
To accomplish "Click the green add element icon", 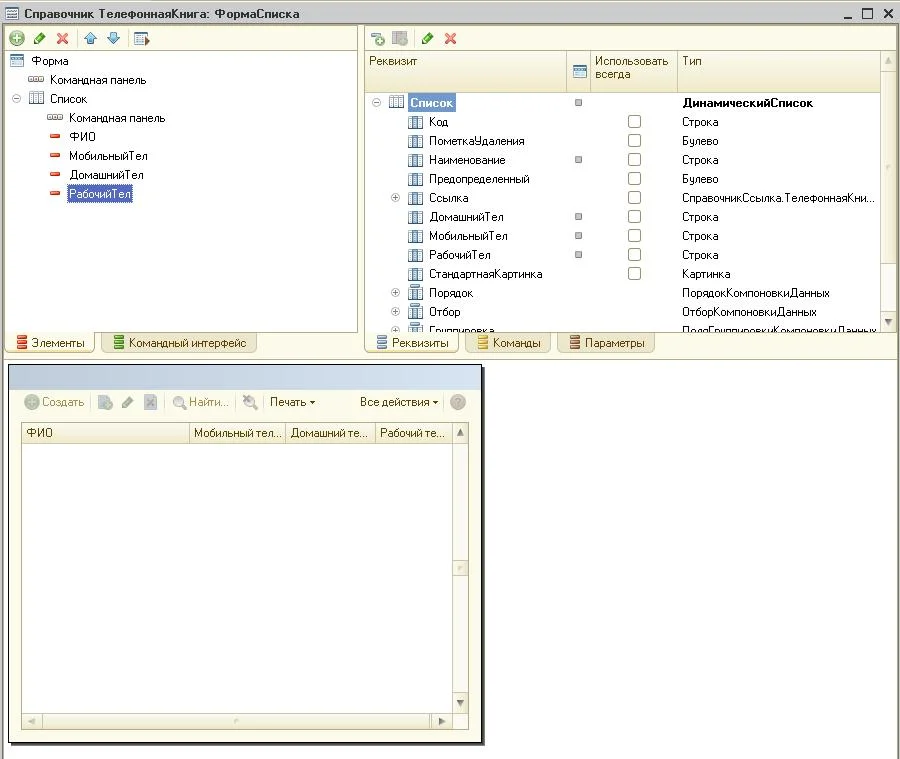I will tap(17, 38).
